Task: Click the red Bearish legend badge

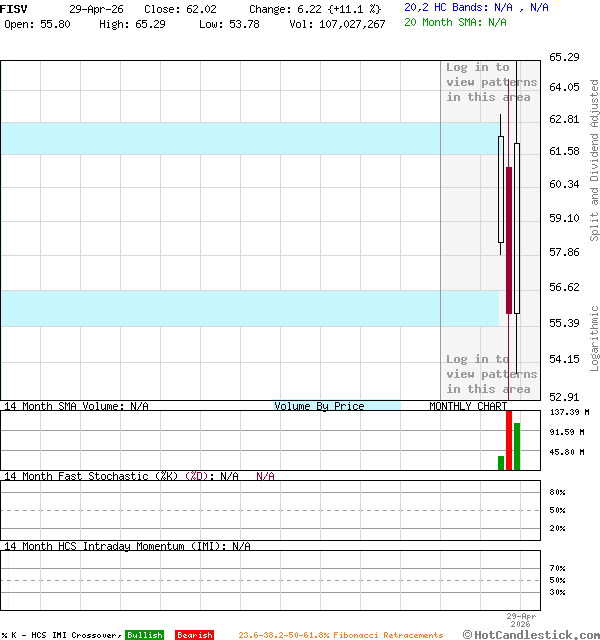Action: pyautogui.click(x=194, y=635)
